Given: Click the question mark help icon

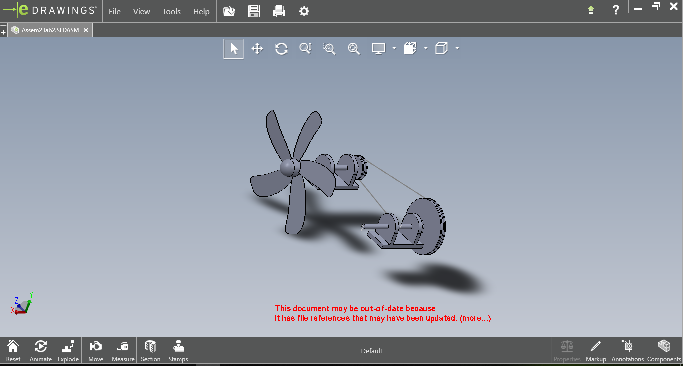Looking at the screenshot, I should point(615,10).
